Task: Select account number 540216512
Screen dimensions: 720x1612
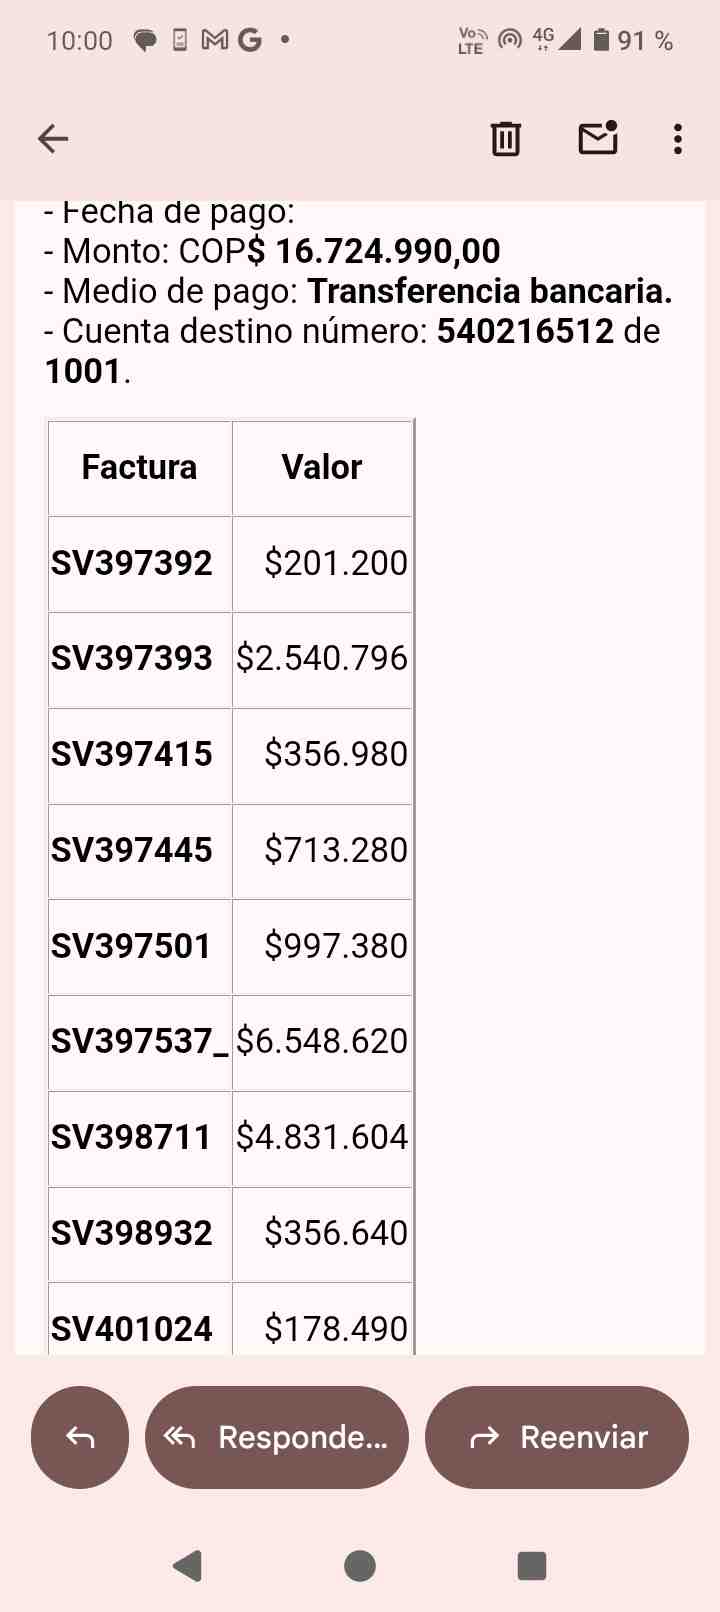Action: pyautogui.click(x=525, y=331)
